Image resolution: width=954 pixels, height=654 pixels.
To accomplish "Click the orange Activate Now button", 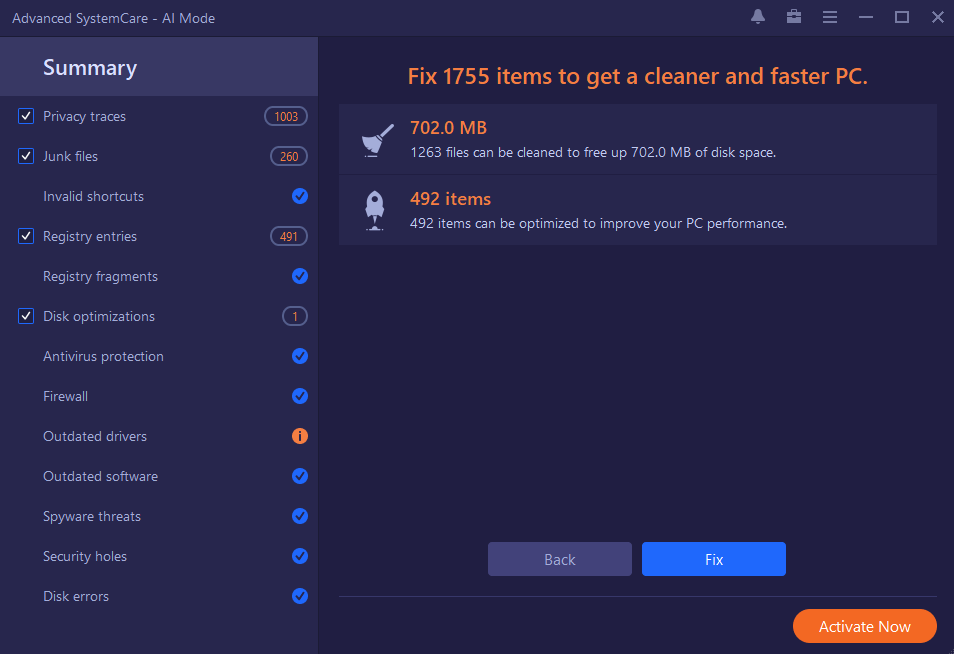I will pyautogui.click(x=865, y=626).
